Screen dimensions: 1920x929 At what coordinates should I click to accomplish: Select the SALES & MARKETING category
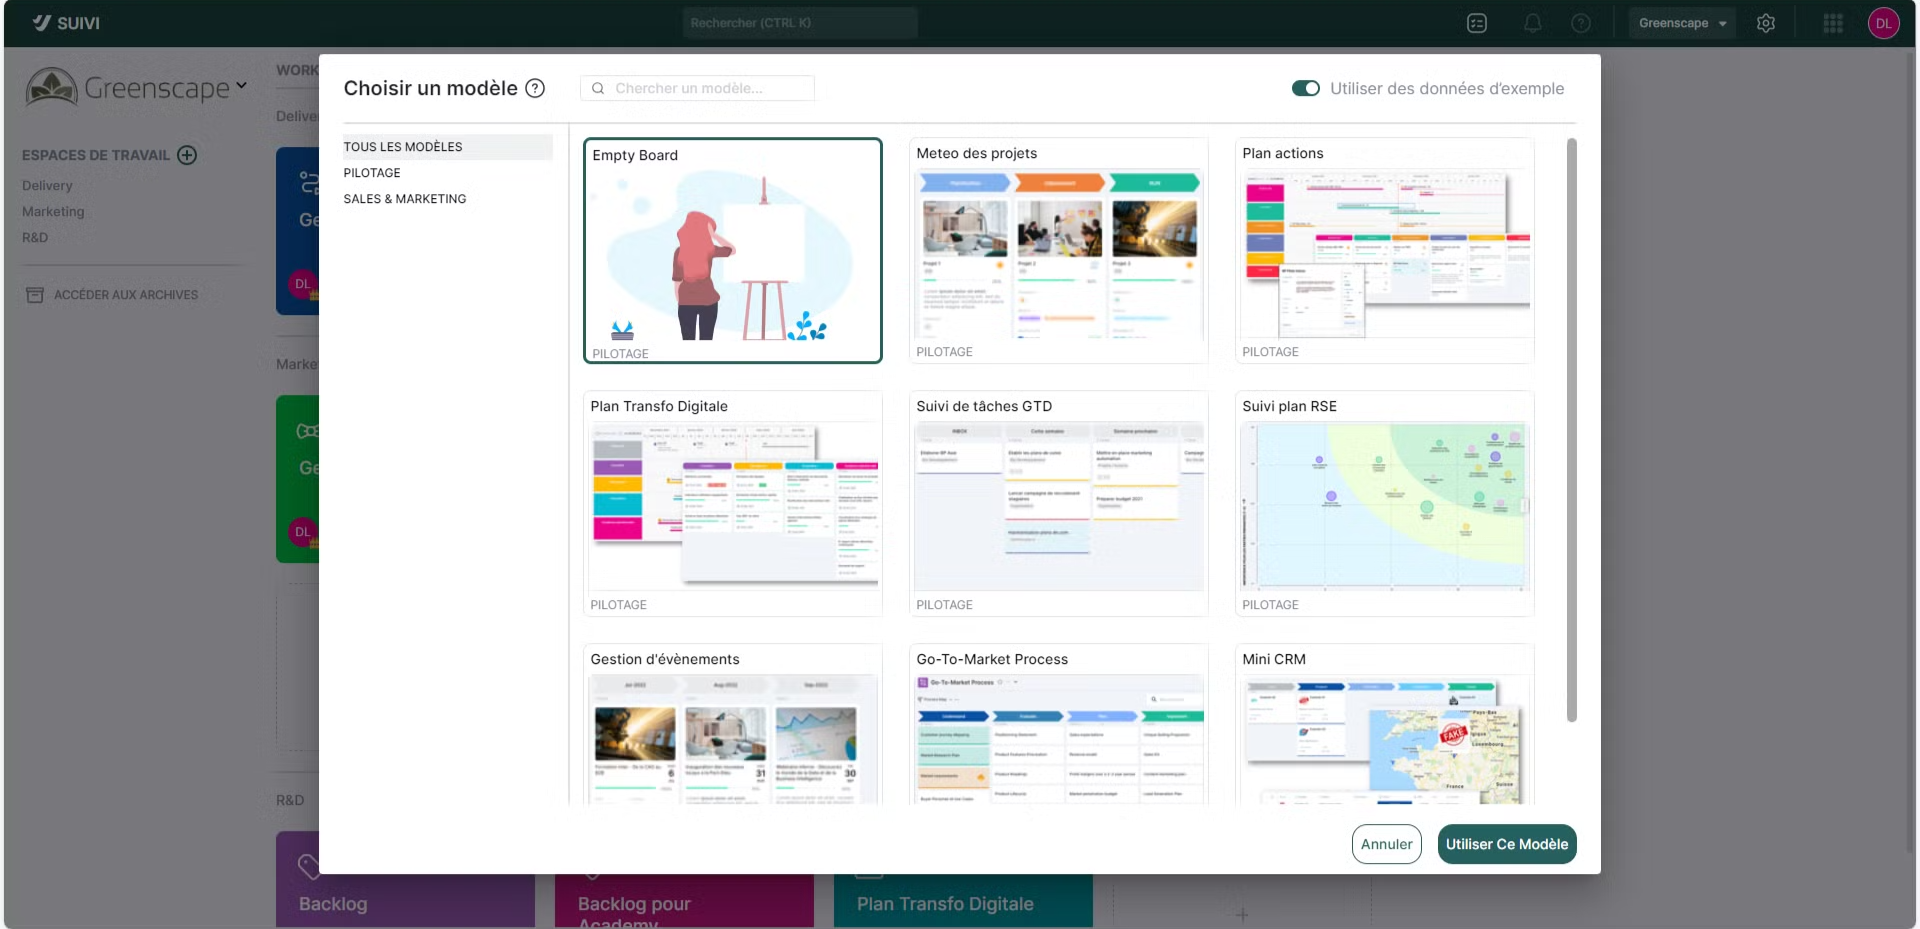click(x=405, y=199)
